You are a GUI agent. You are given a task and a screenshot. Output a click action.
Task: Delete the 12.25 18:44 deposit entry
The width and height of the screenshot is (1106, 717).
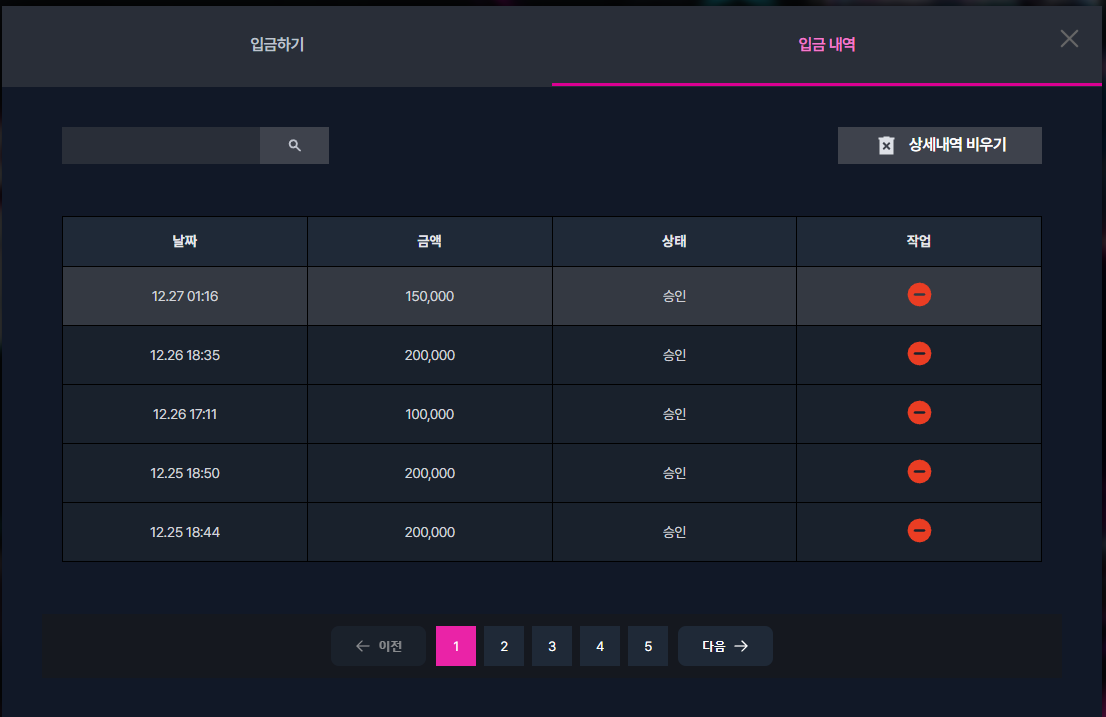click(919, 530)
